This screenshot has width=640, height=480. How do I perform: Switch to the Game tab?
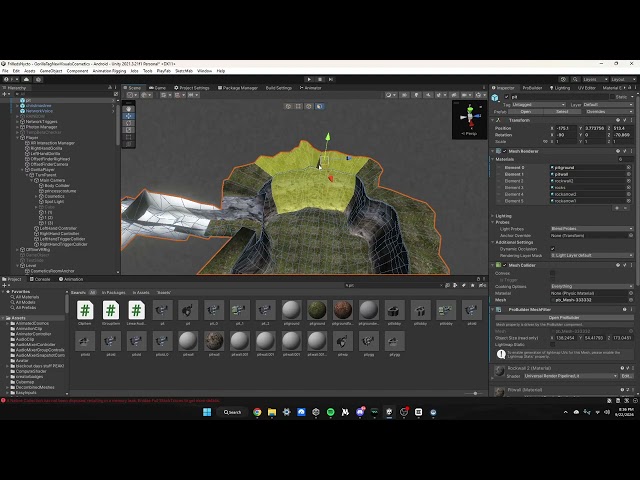click(x=158, y=88)
